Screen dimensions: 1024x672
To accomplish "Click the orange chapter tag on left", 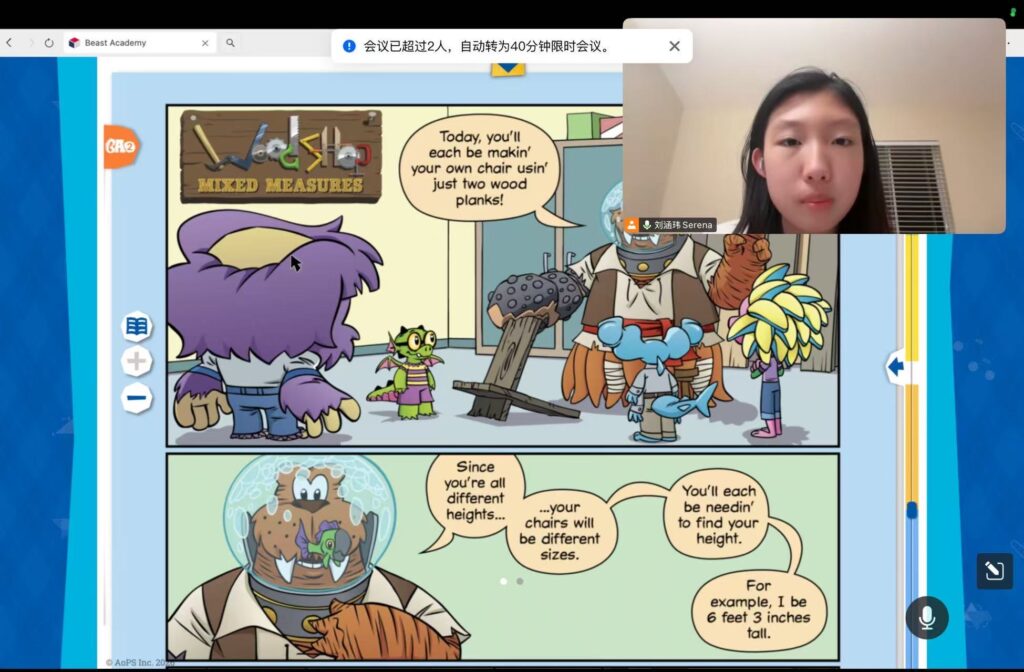I will 119,146.
